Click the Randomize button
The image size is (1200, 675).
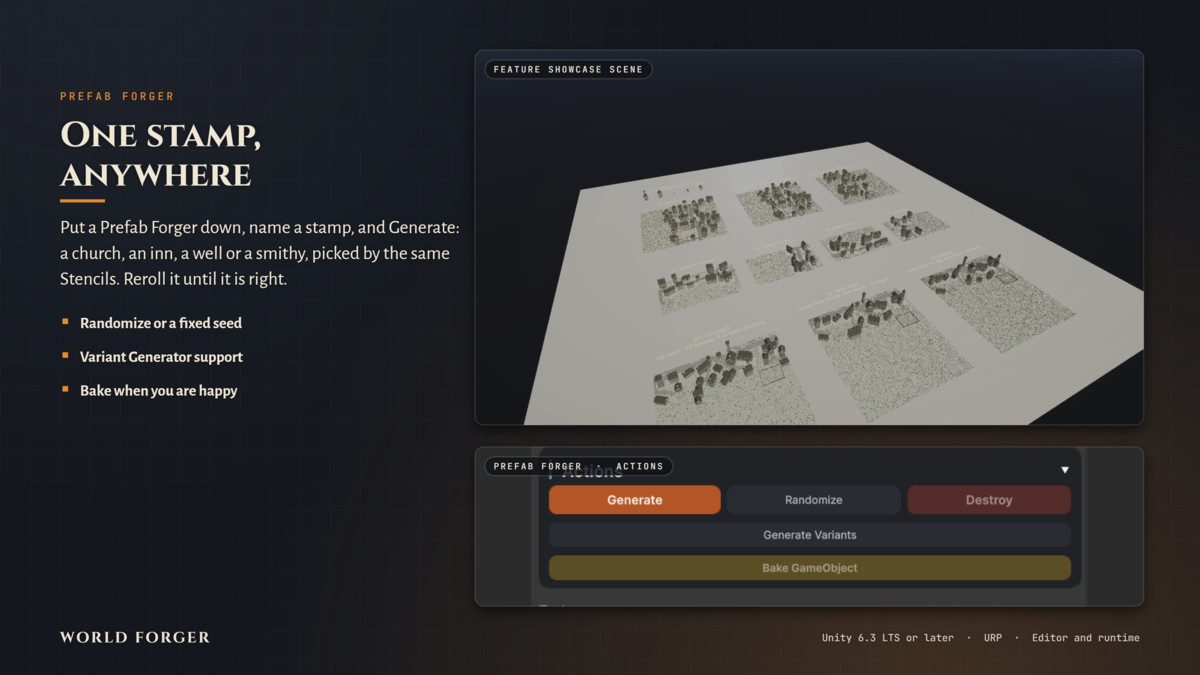click(x=813, y=500)
